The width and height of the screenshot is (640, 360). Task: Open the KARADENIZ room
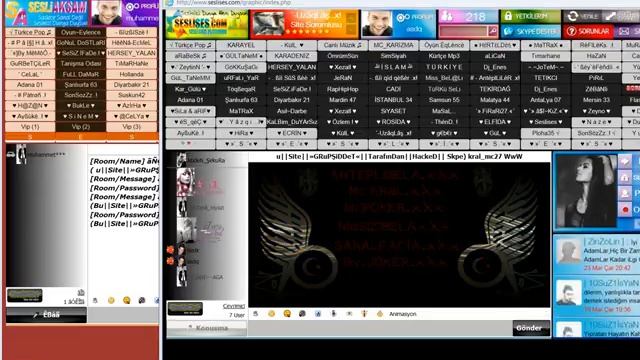coord(291,56)
